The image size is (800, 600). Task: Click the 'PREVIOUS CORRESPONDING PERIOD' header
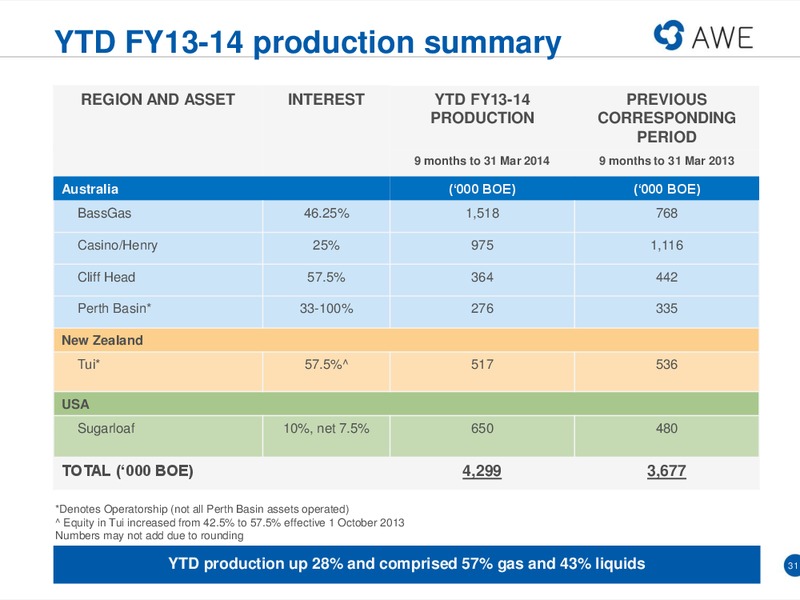pos(666,118)
